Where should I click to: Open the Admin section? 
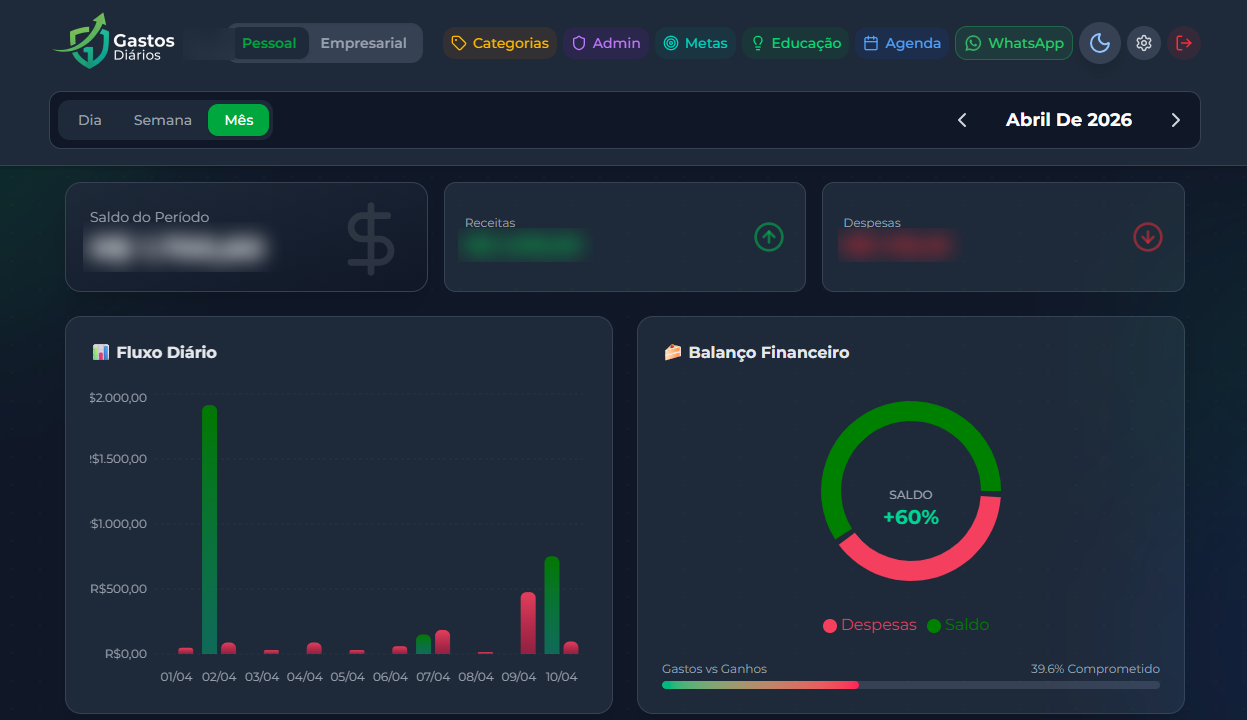point(606,43)
